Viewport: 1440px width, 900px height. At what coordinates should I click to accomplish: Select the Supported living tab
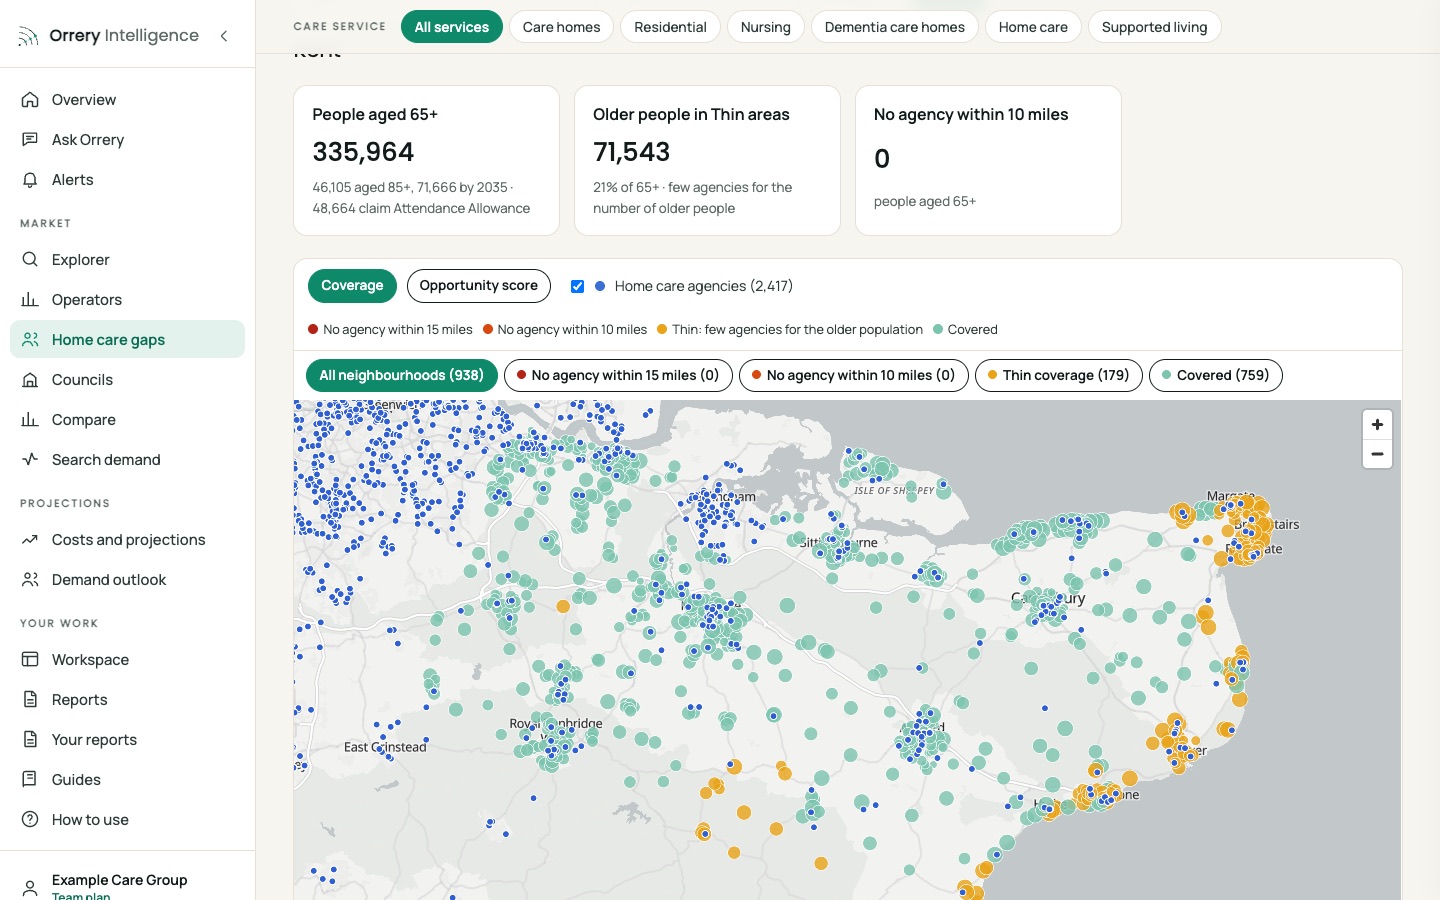tap(1155, 27)
